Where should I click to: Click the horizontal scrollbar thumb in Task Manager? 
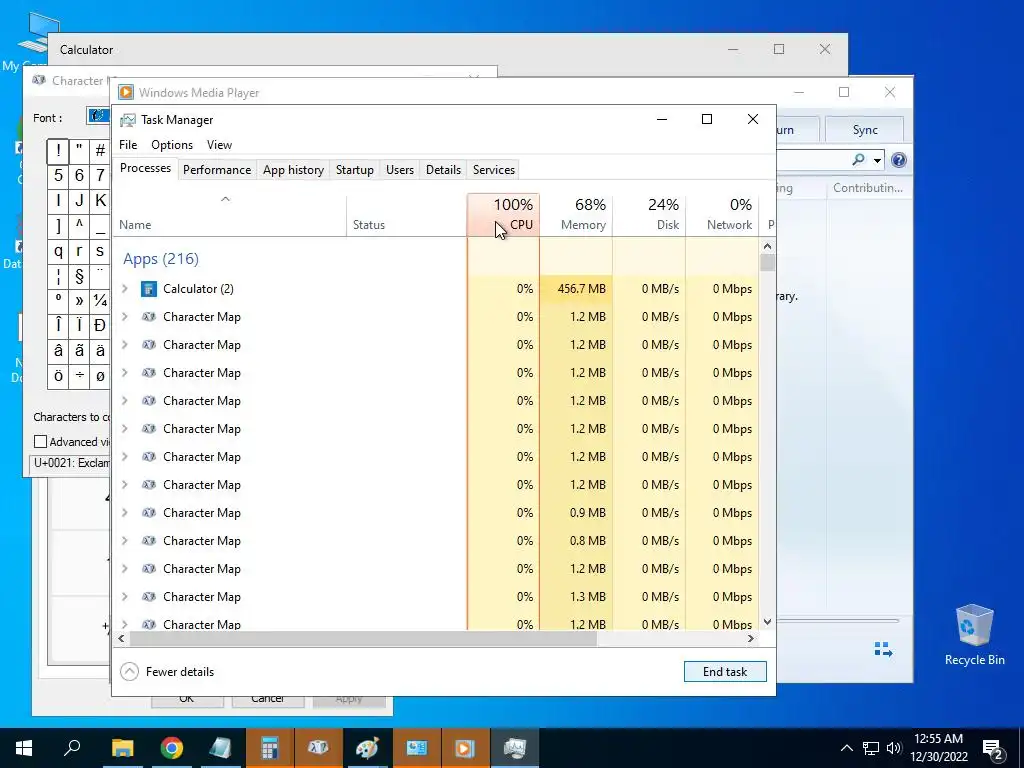[363, 638]
